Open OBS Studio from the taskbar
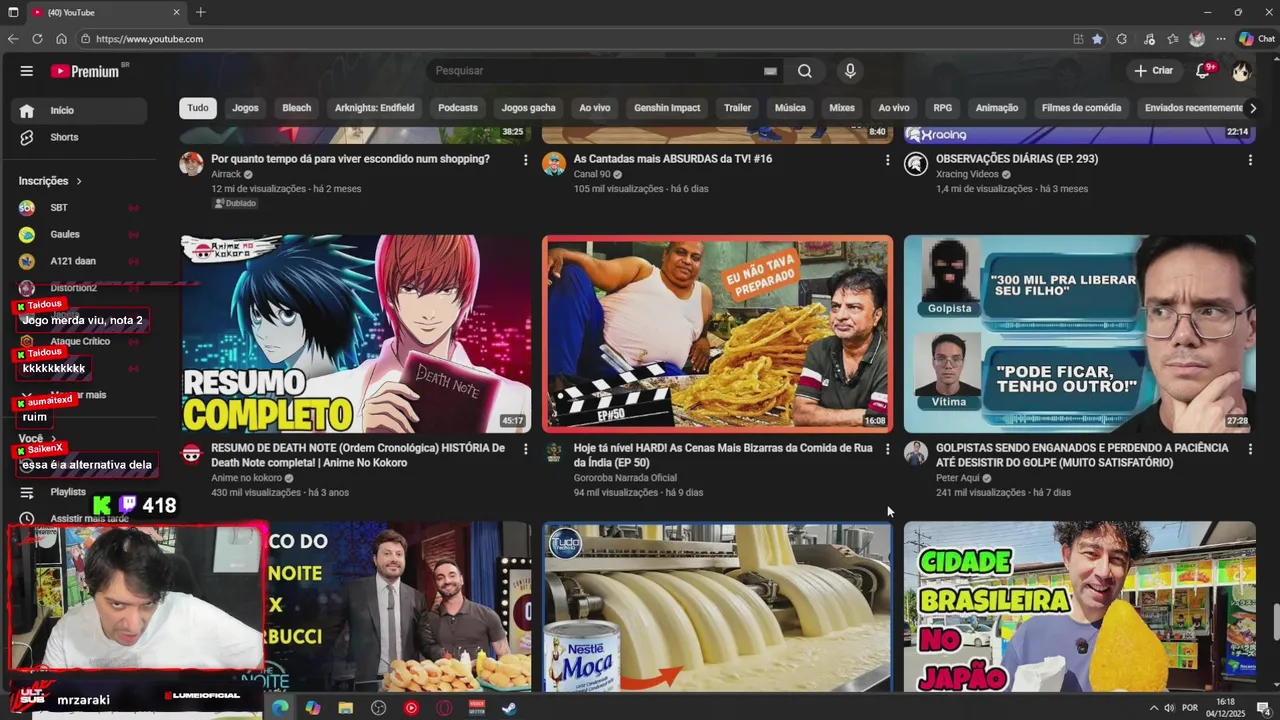The width and height of the screenshot is (1280, 720). pos(378,708)
